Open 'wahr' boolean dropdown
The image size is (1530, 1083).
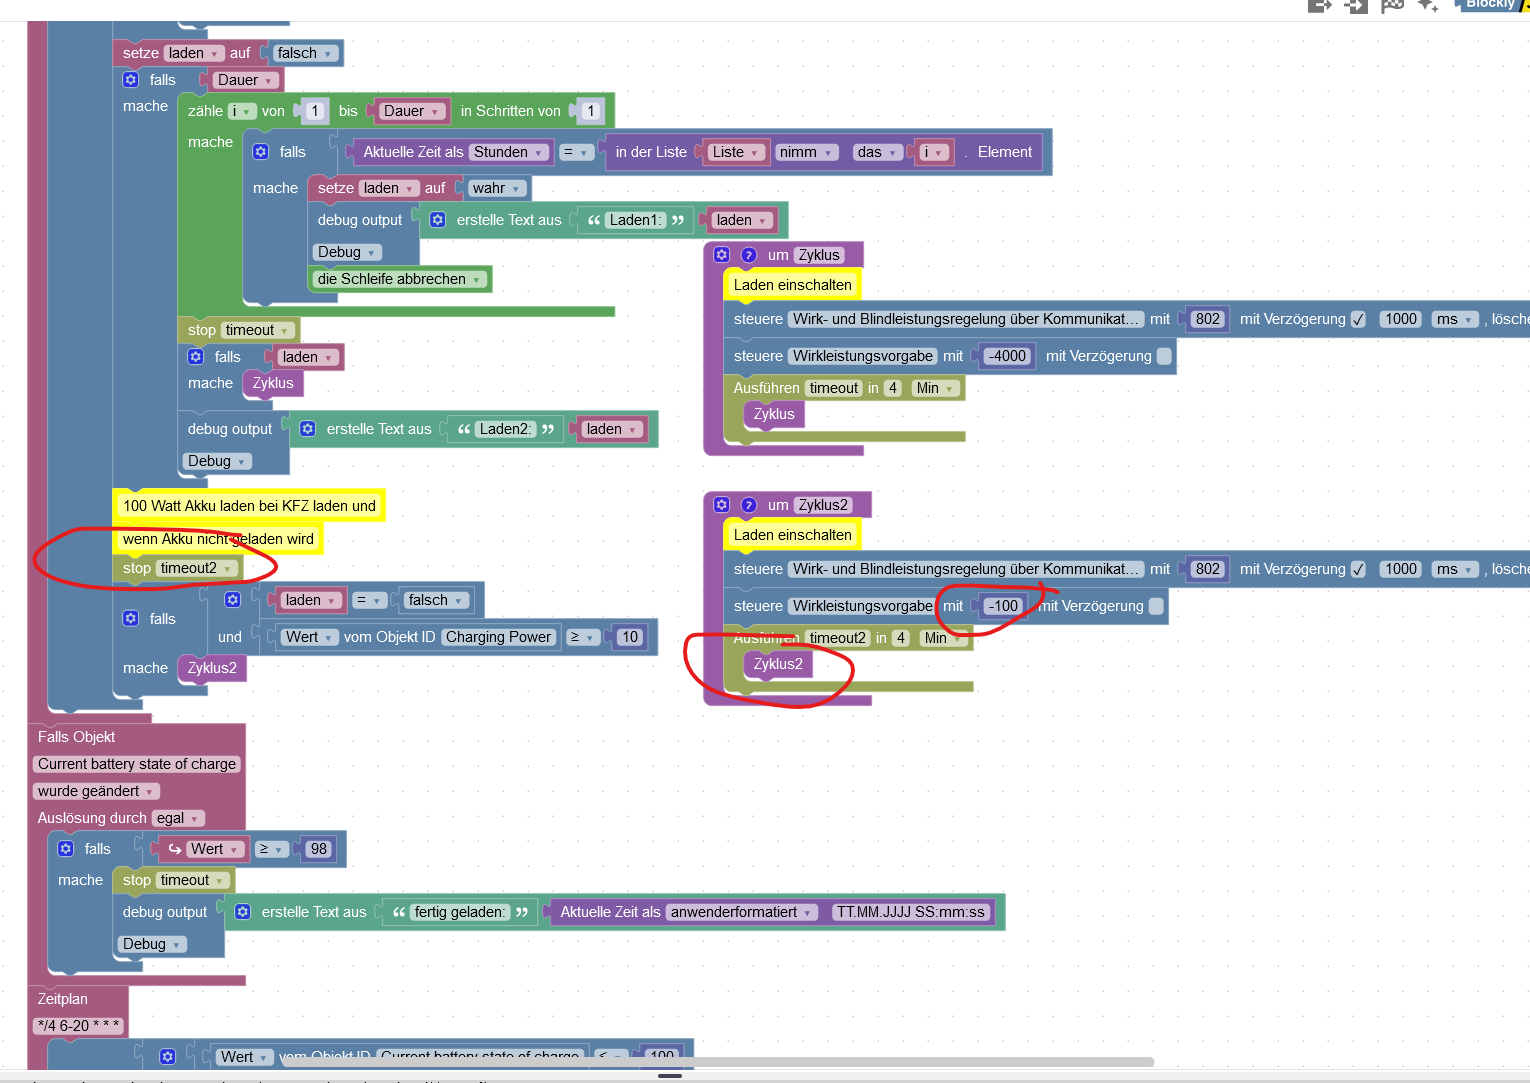click(497, 188)
